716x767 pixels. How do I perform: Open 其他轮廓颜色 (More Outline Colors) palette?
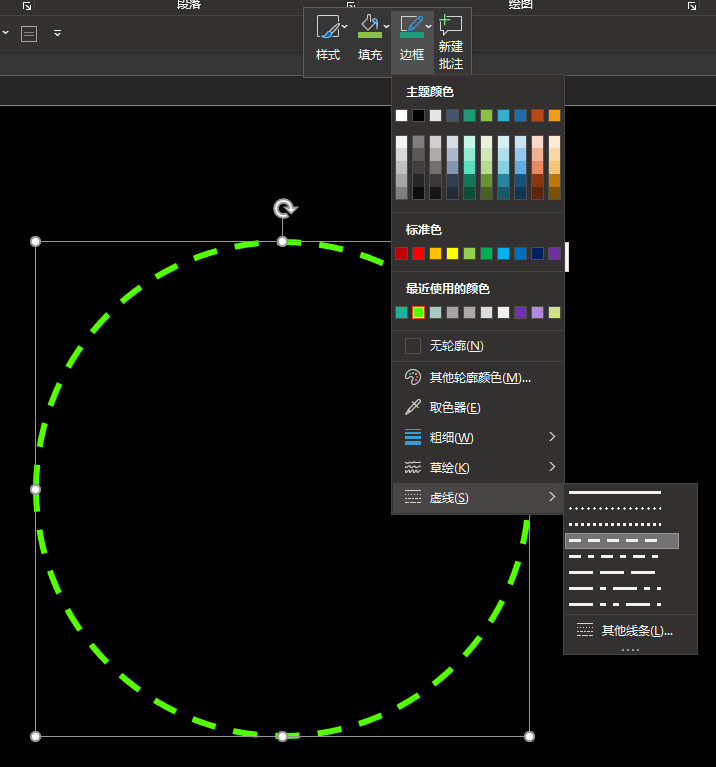pos(478,378)
